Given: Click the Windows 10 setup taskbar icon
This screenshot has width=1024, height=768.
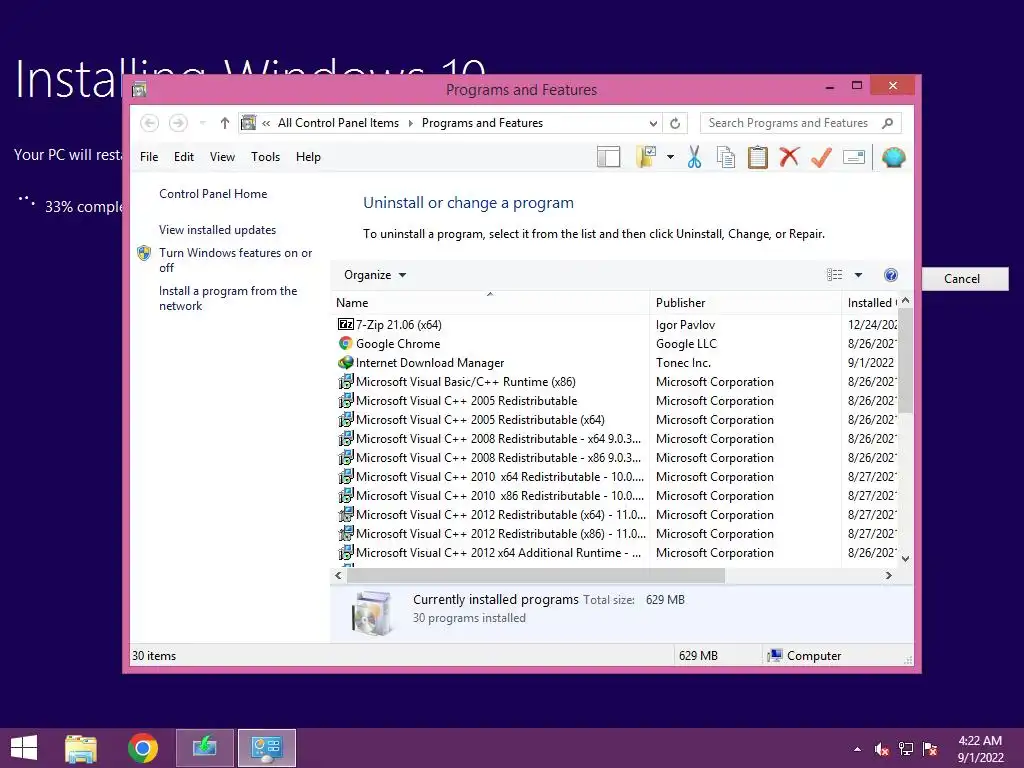Looking at the screenshot, I should coord(204,748).
